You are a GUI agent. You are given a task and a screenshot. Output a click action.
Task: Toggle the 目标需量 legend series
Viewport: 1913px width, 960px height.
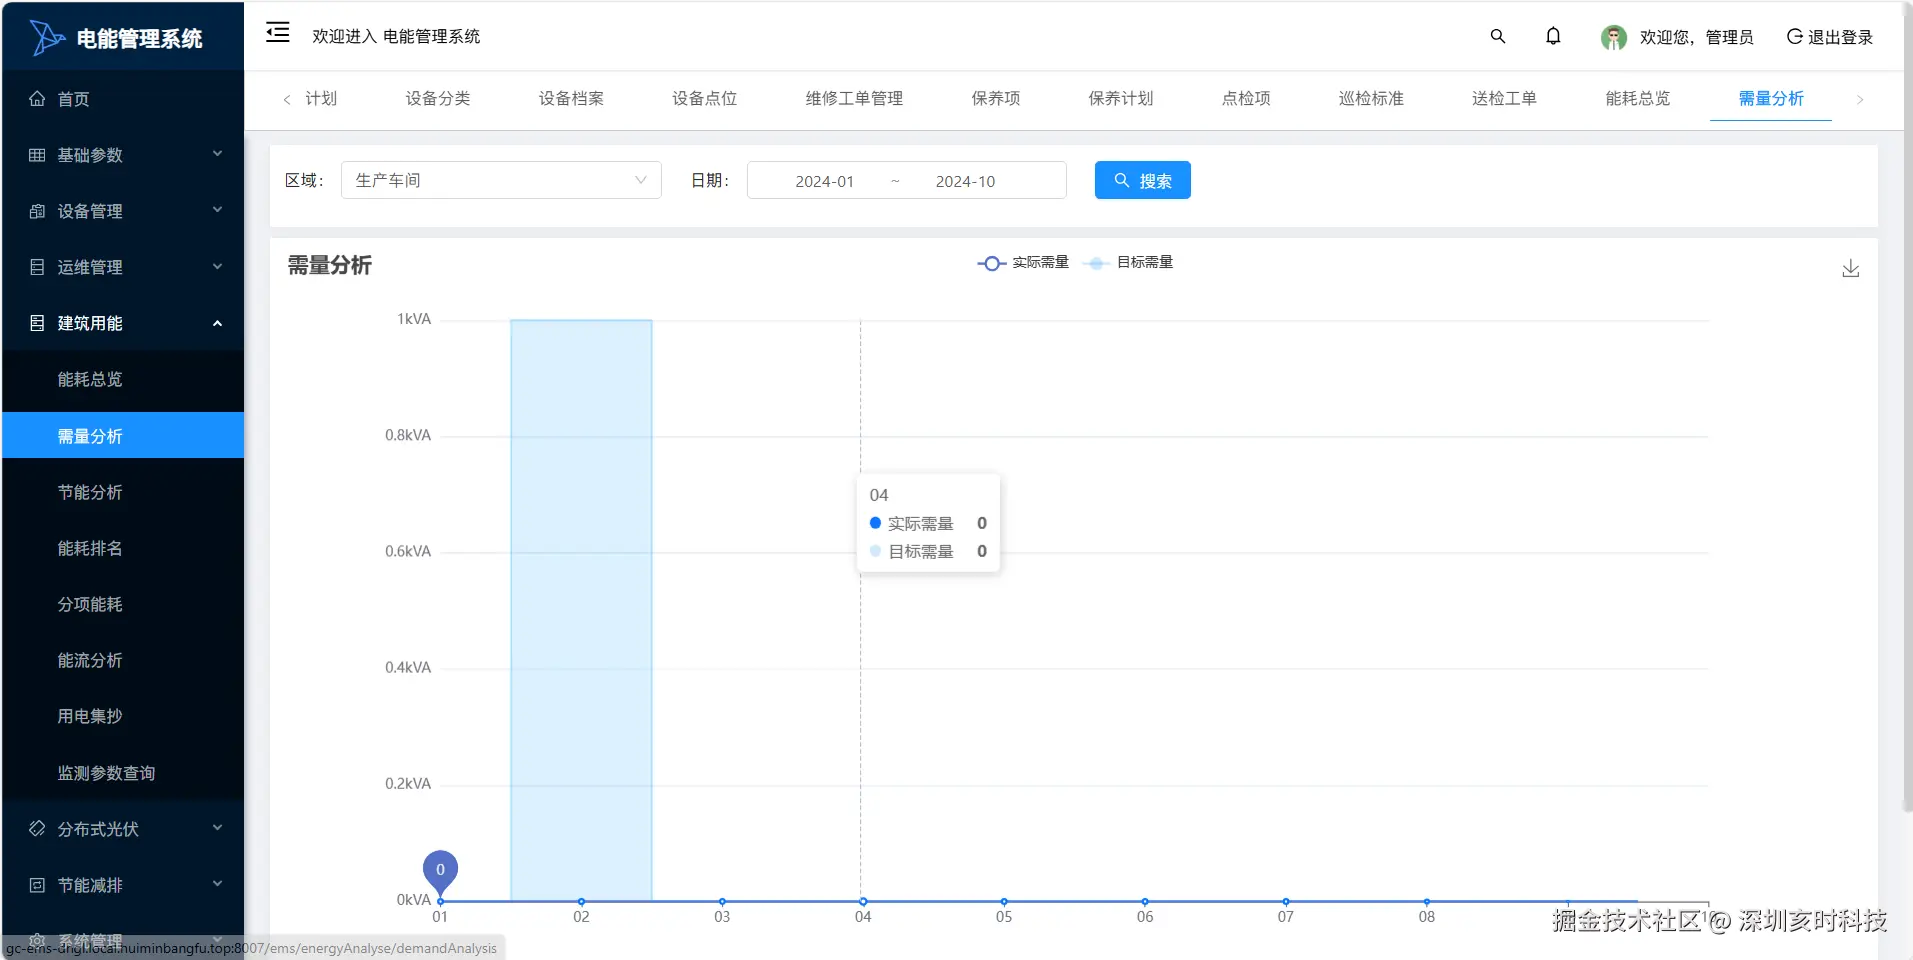point(1128,263)
